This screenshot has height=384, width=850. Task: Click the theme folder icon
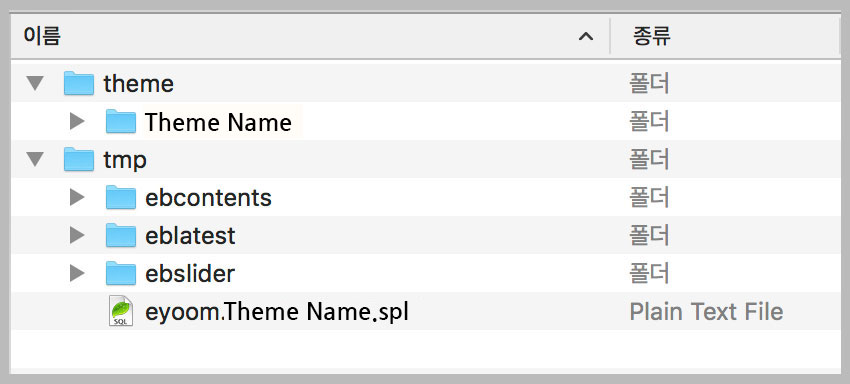pyautogui.click(x=79, y=84)
